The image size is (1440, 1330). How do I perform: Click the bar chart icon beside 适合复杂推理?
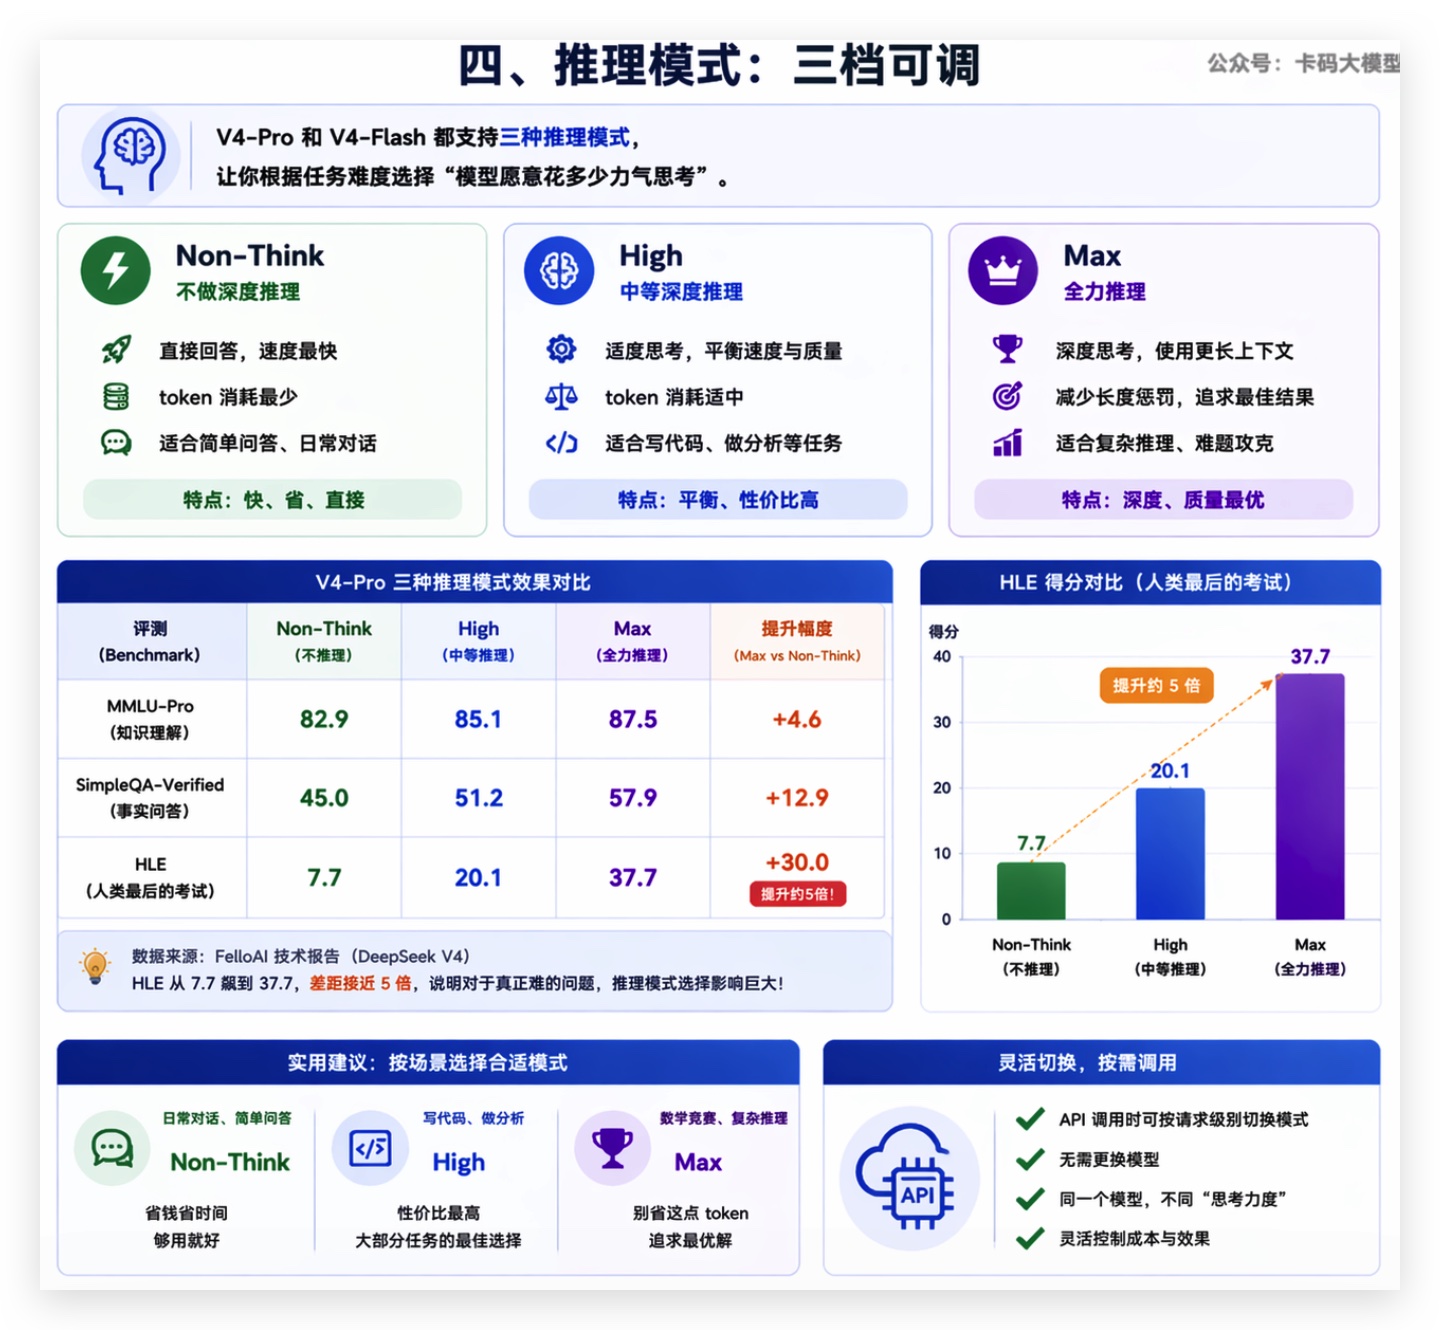tap(1007, 443)
